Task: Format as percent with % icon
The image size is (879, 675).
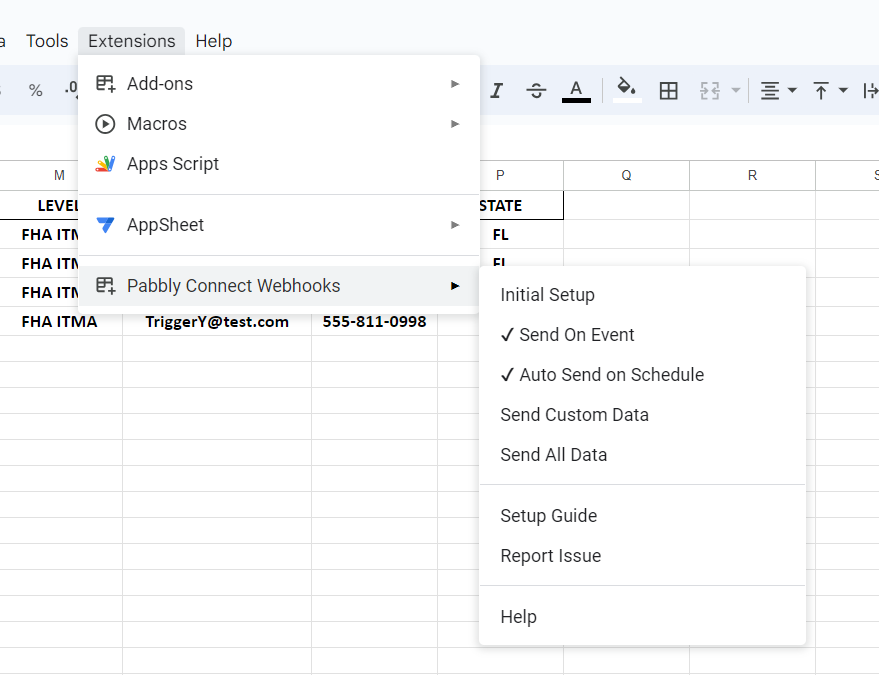Action: click(35, 90)
